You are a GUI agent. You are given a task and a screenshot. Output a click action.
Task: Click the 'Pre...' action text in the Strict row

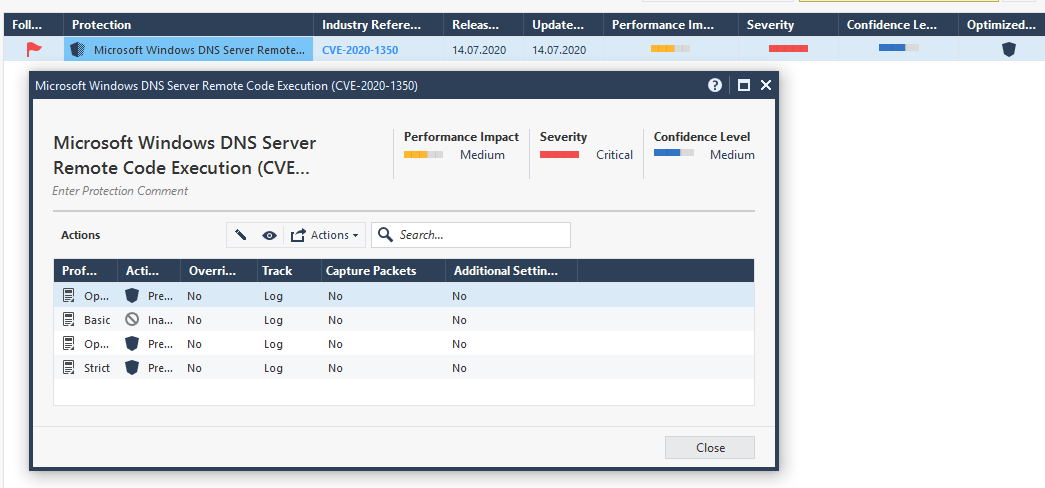tap(161, 368)
